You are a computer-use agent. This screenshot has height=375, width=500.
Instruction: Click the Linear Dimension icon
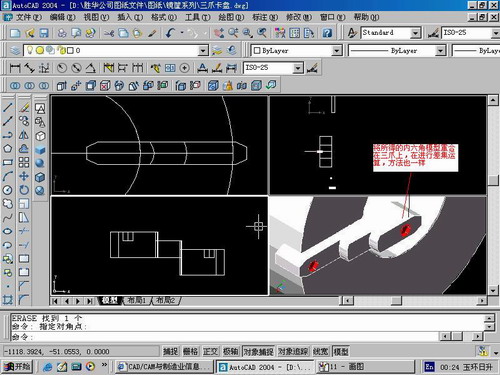click(x=15, y=68)
